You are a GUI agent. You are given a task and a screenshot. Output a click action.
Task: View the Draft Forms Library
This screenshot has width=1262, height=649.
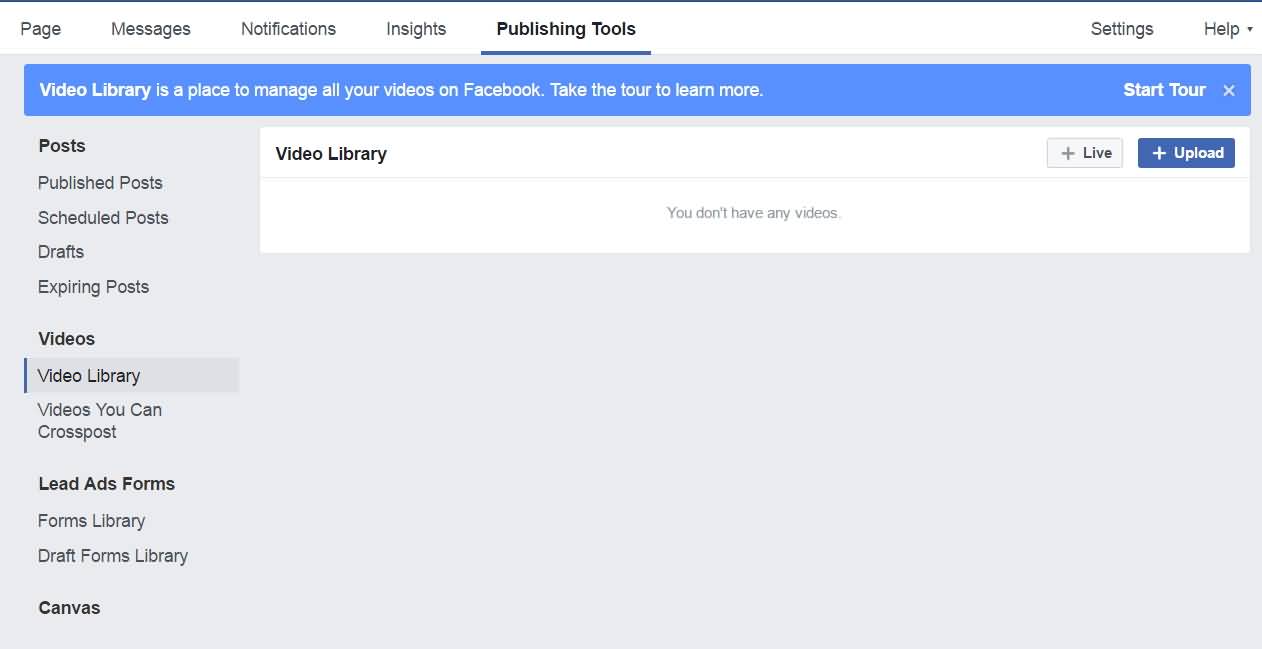click(x=113, y=556)
